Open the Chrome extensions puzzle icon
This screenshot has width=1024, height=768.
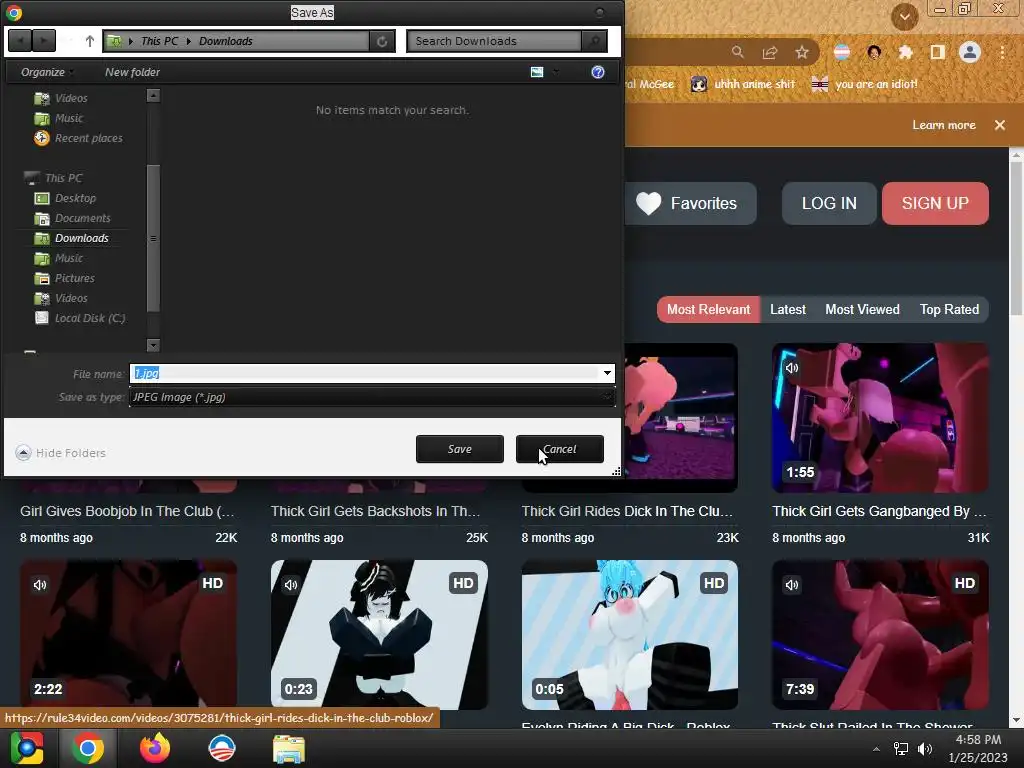906,52
